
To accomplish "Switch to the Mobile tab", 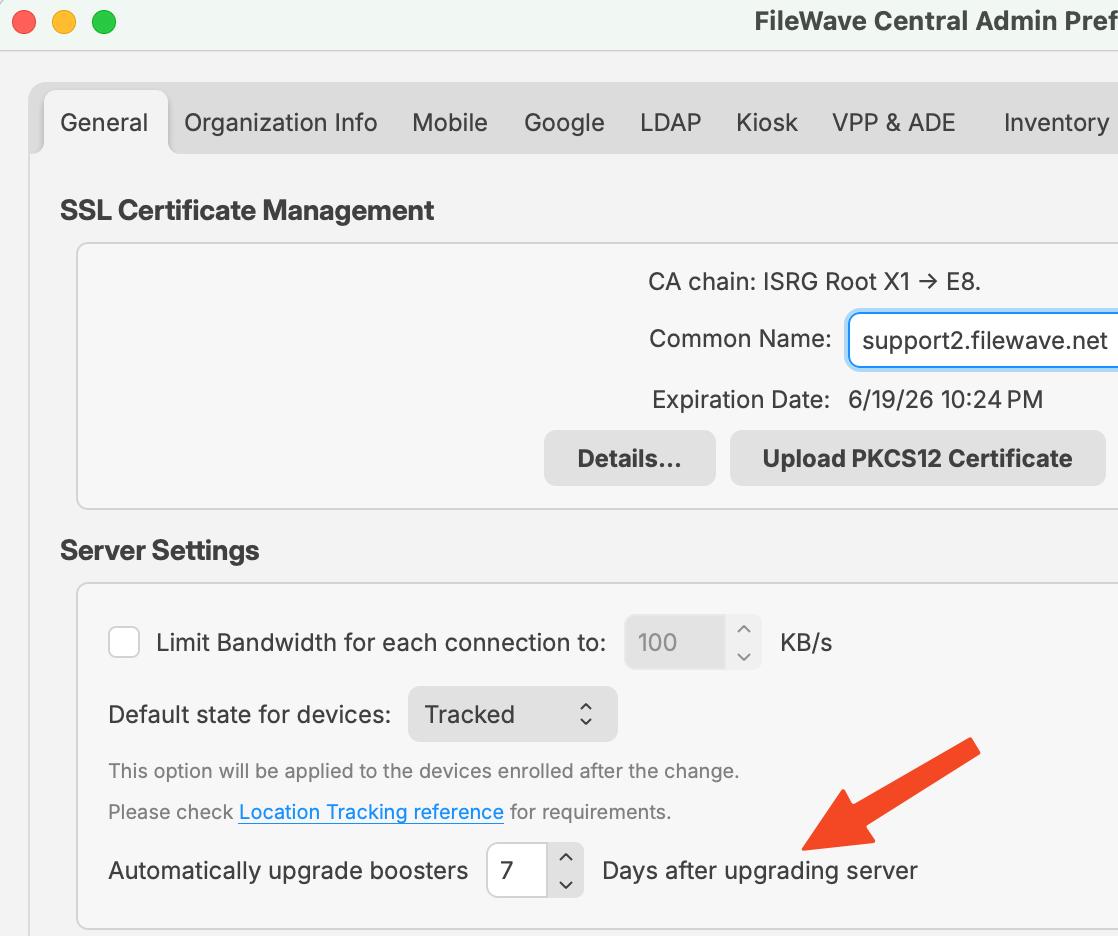I will coord(449,122).
